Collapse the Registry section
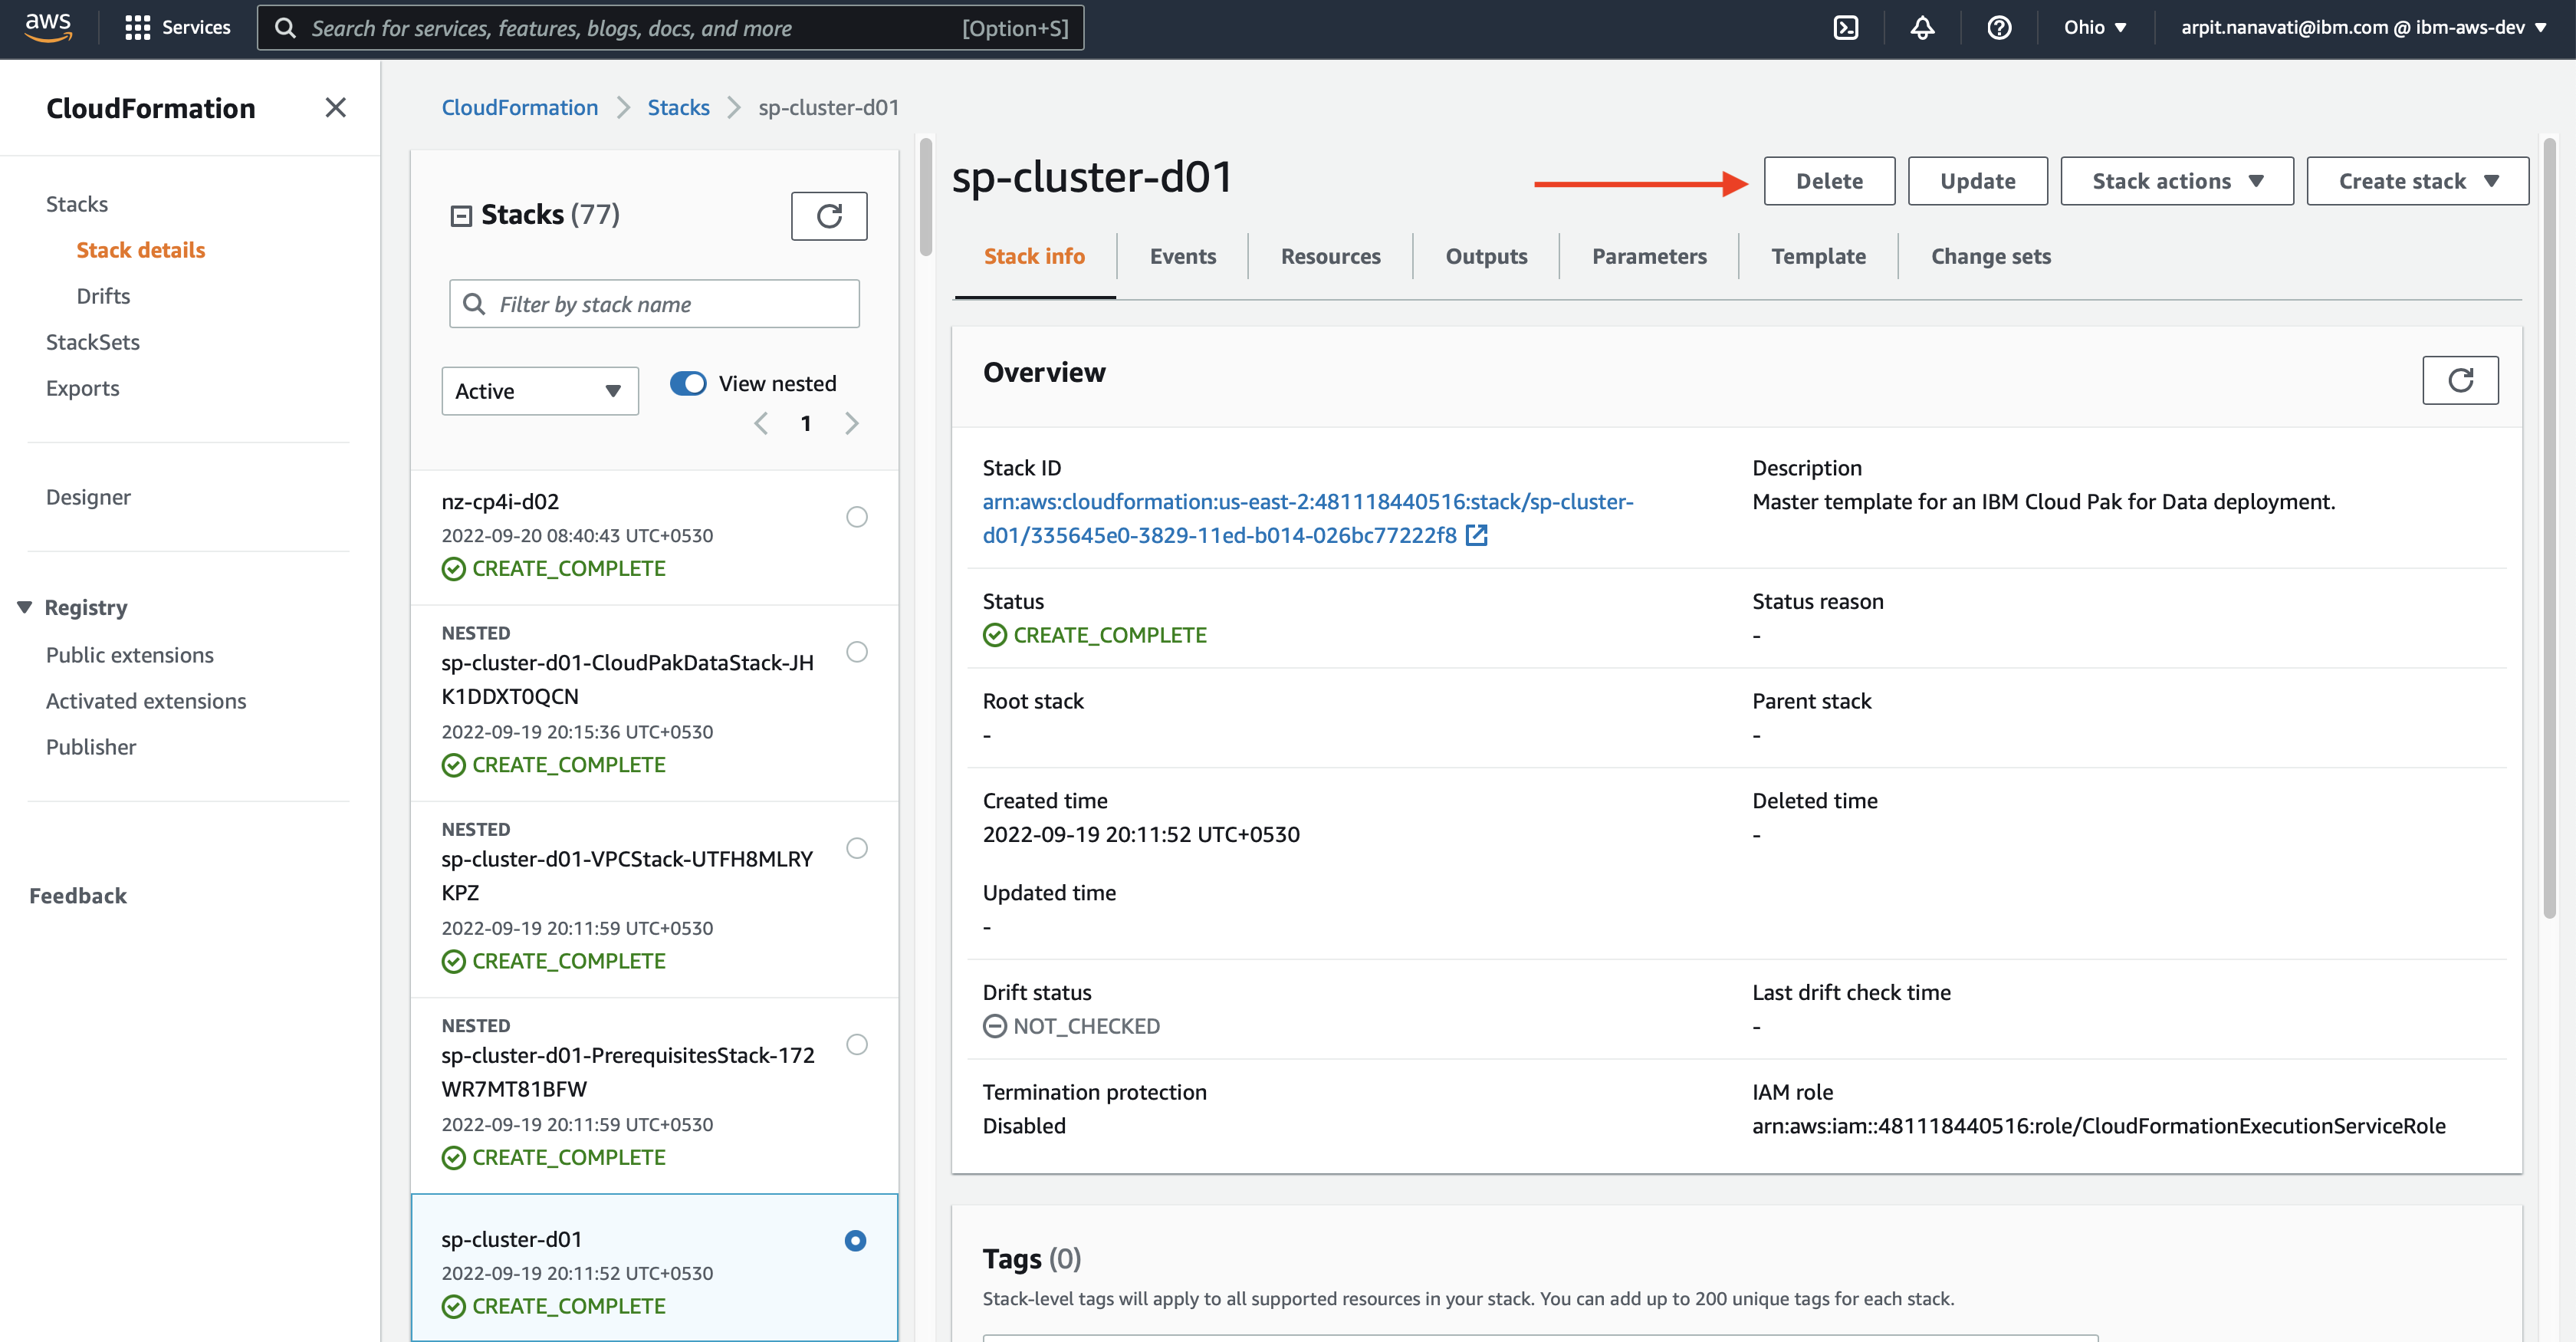 (24, 608)
